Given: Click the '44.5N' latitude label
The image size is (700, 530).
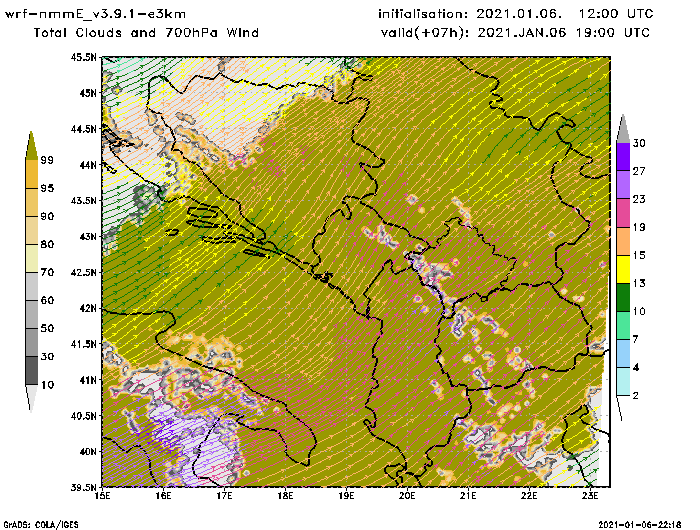Looking at the screenshot, I should click(x=83, y=129).
